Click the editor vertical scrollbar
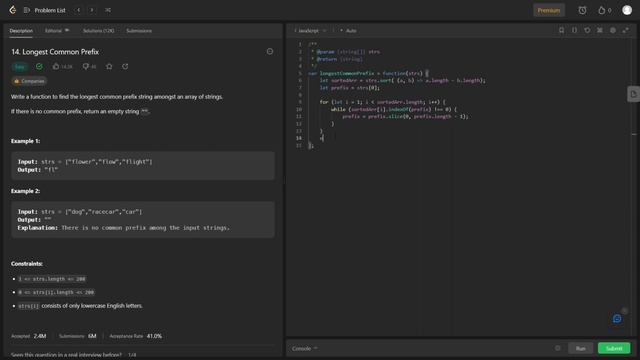 (634, 188)
